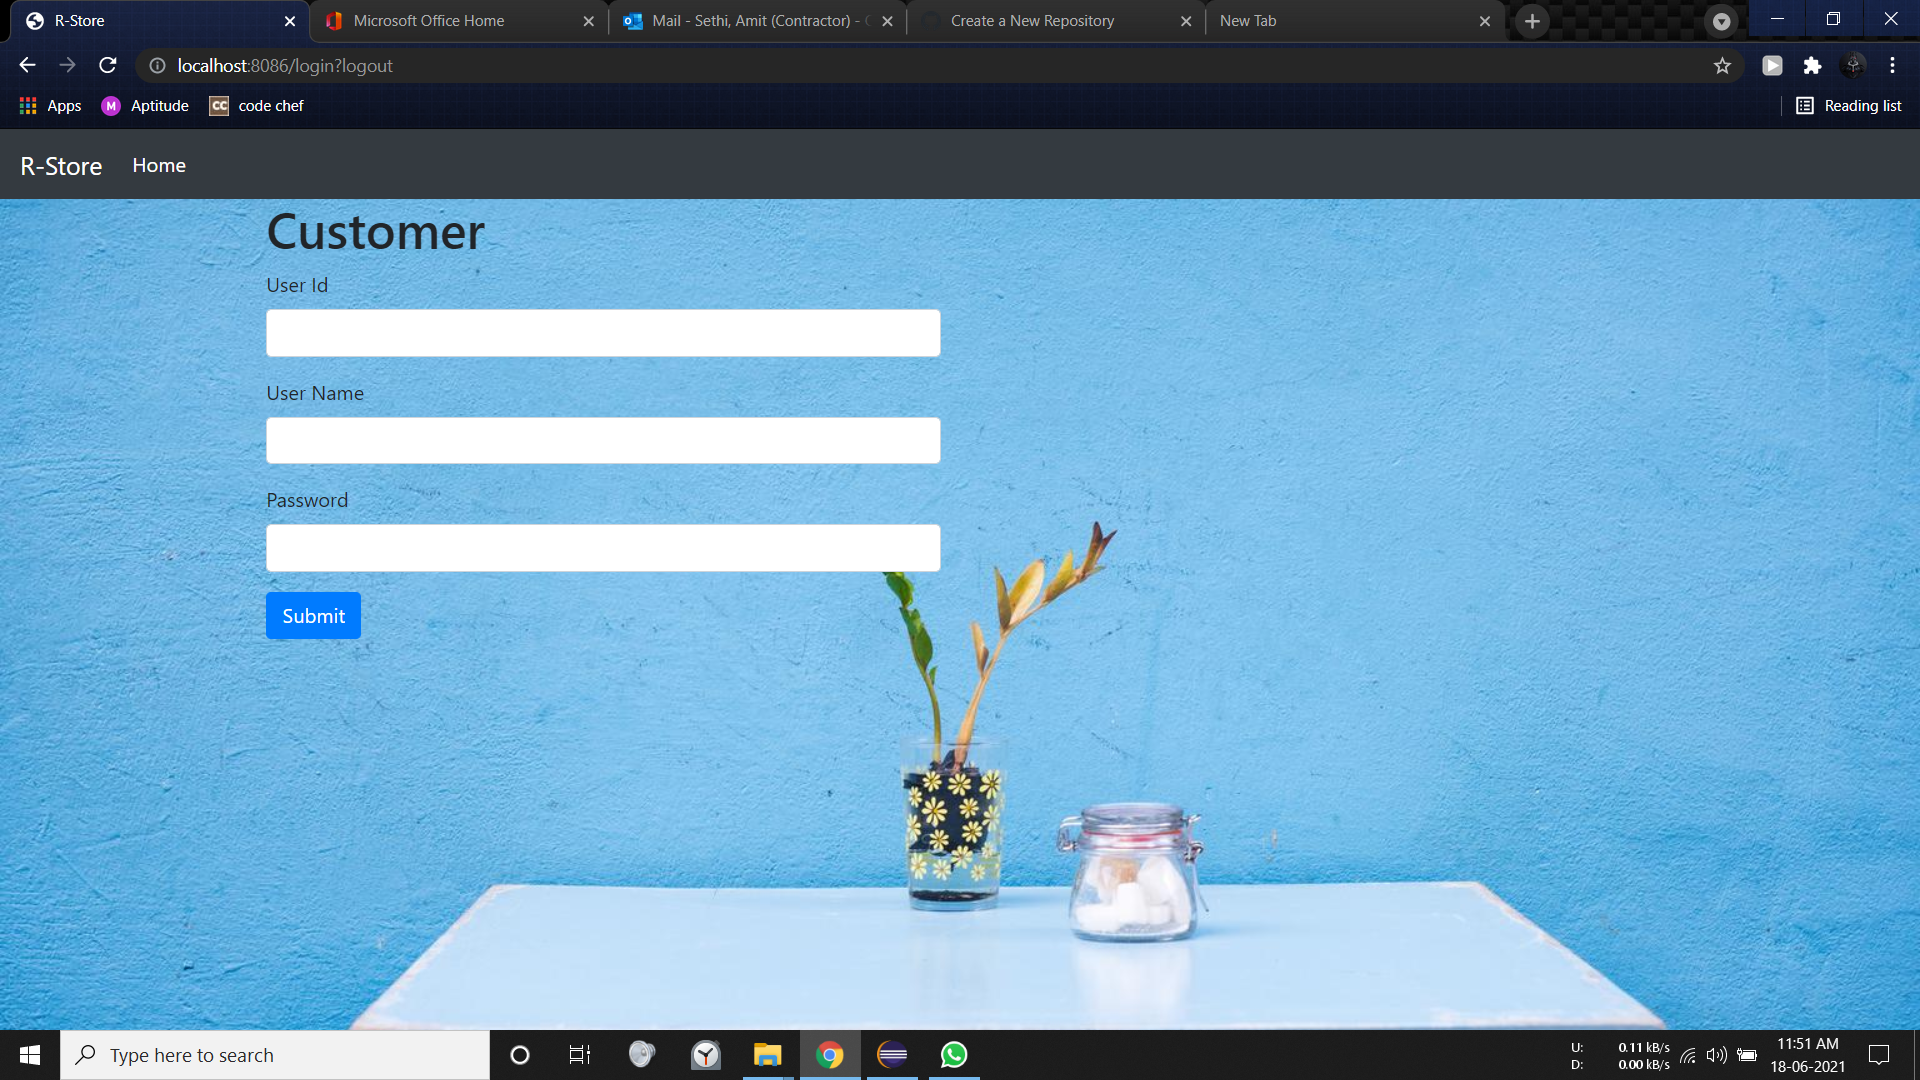The height and width of the screenshot is (1080, 1920).
Task: Open the code chef bookmark
Action: [256, 106]
